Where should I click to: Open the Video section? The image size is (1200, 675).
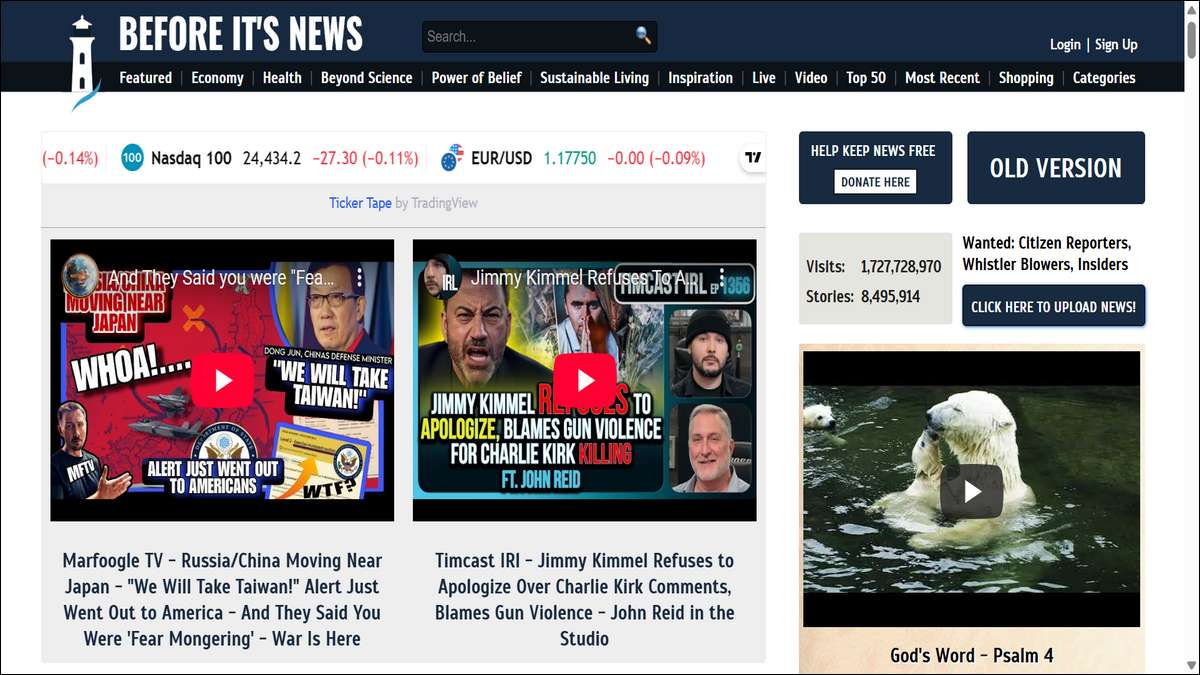pos(811,77)
